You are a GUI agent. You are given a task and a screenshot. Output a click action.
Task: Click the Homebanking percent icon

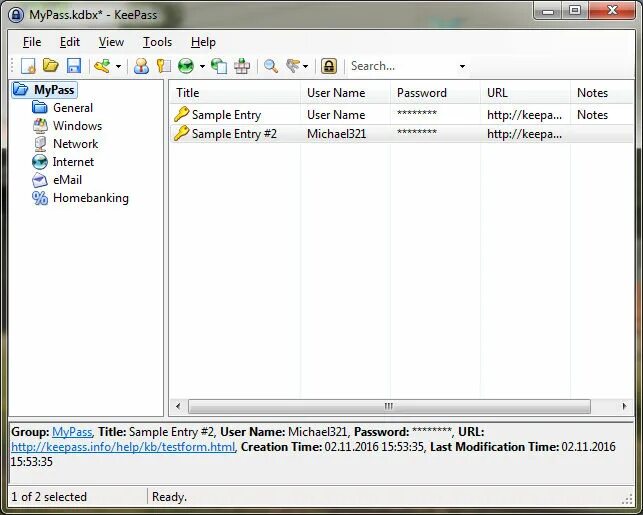coord(40,198)
